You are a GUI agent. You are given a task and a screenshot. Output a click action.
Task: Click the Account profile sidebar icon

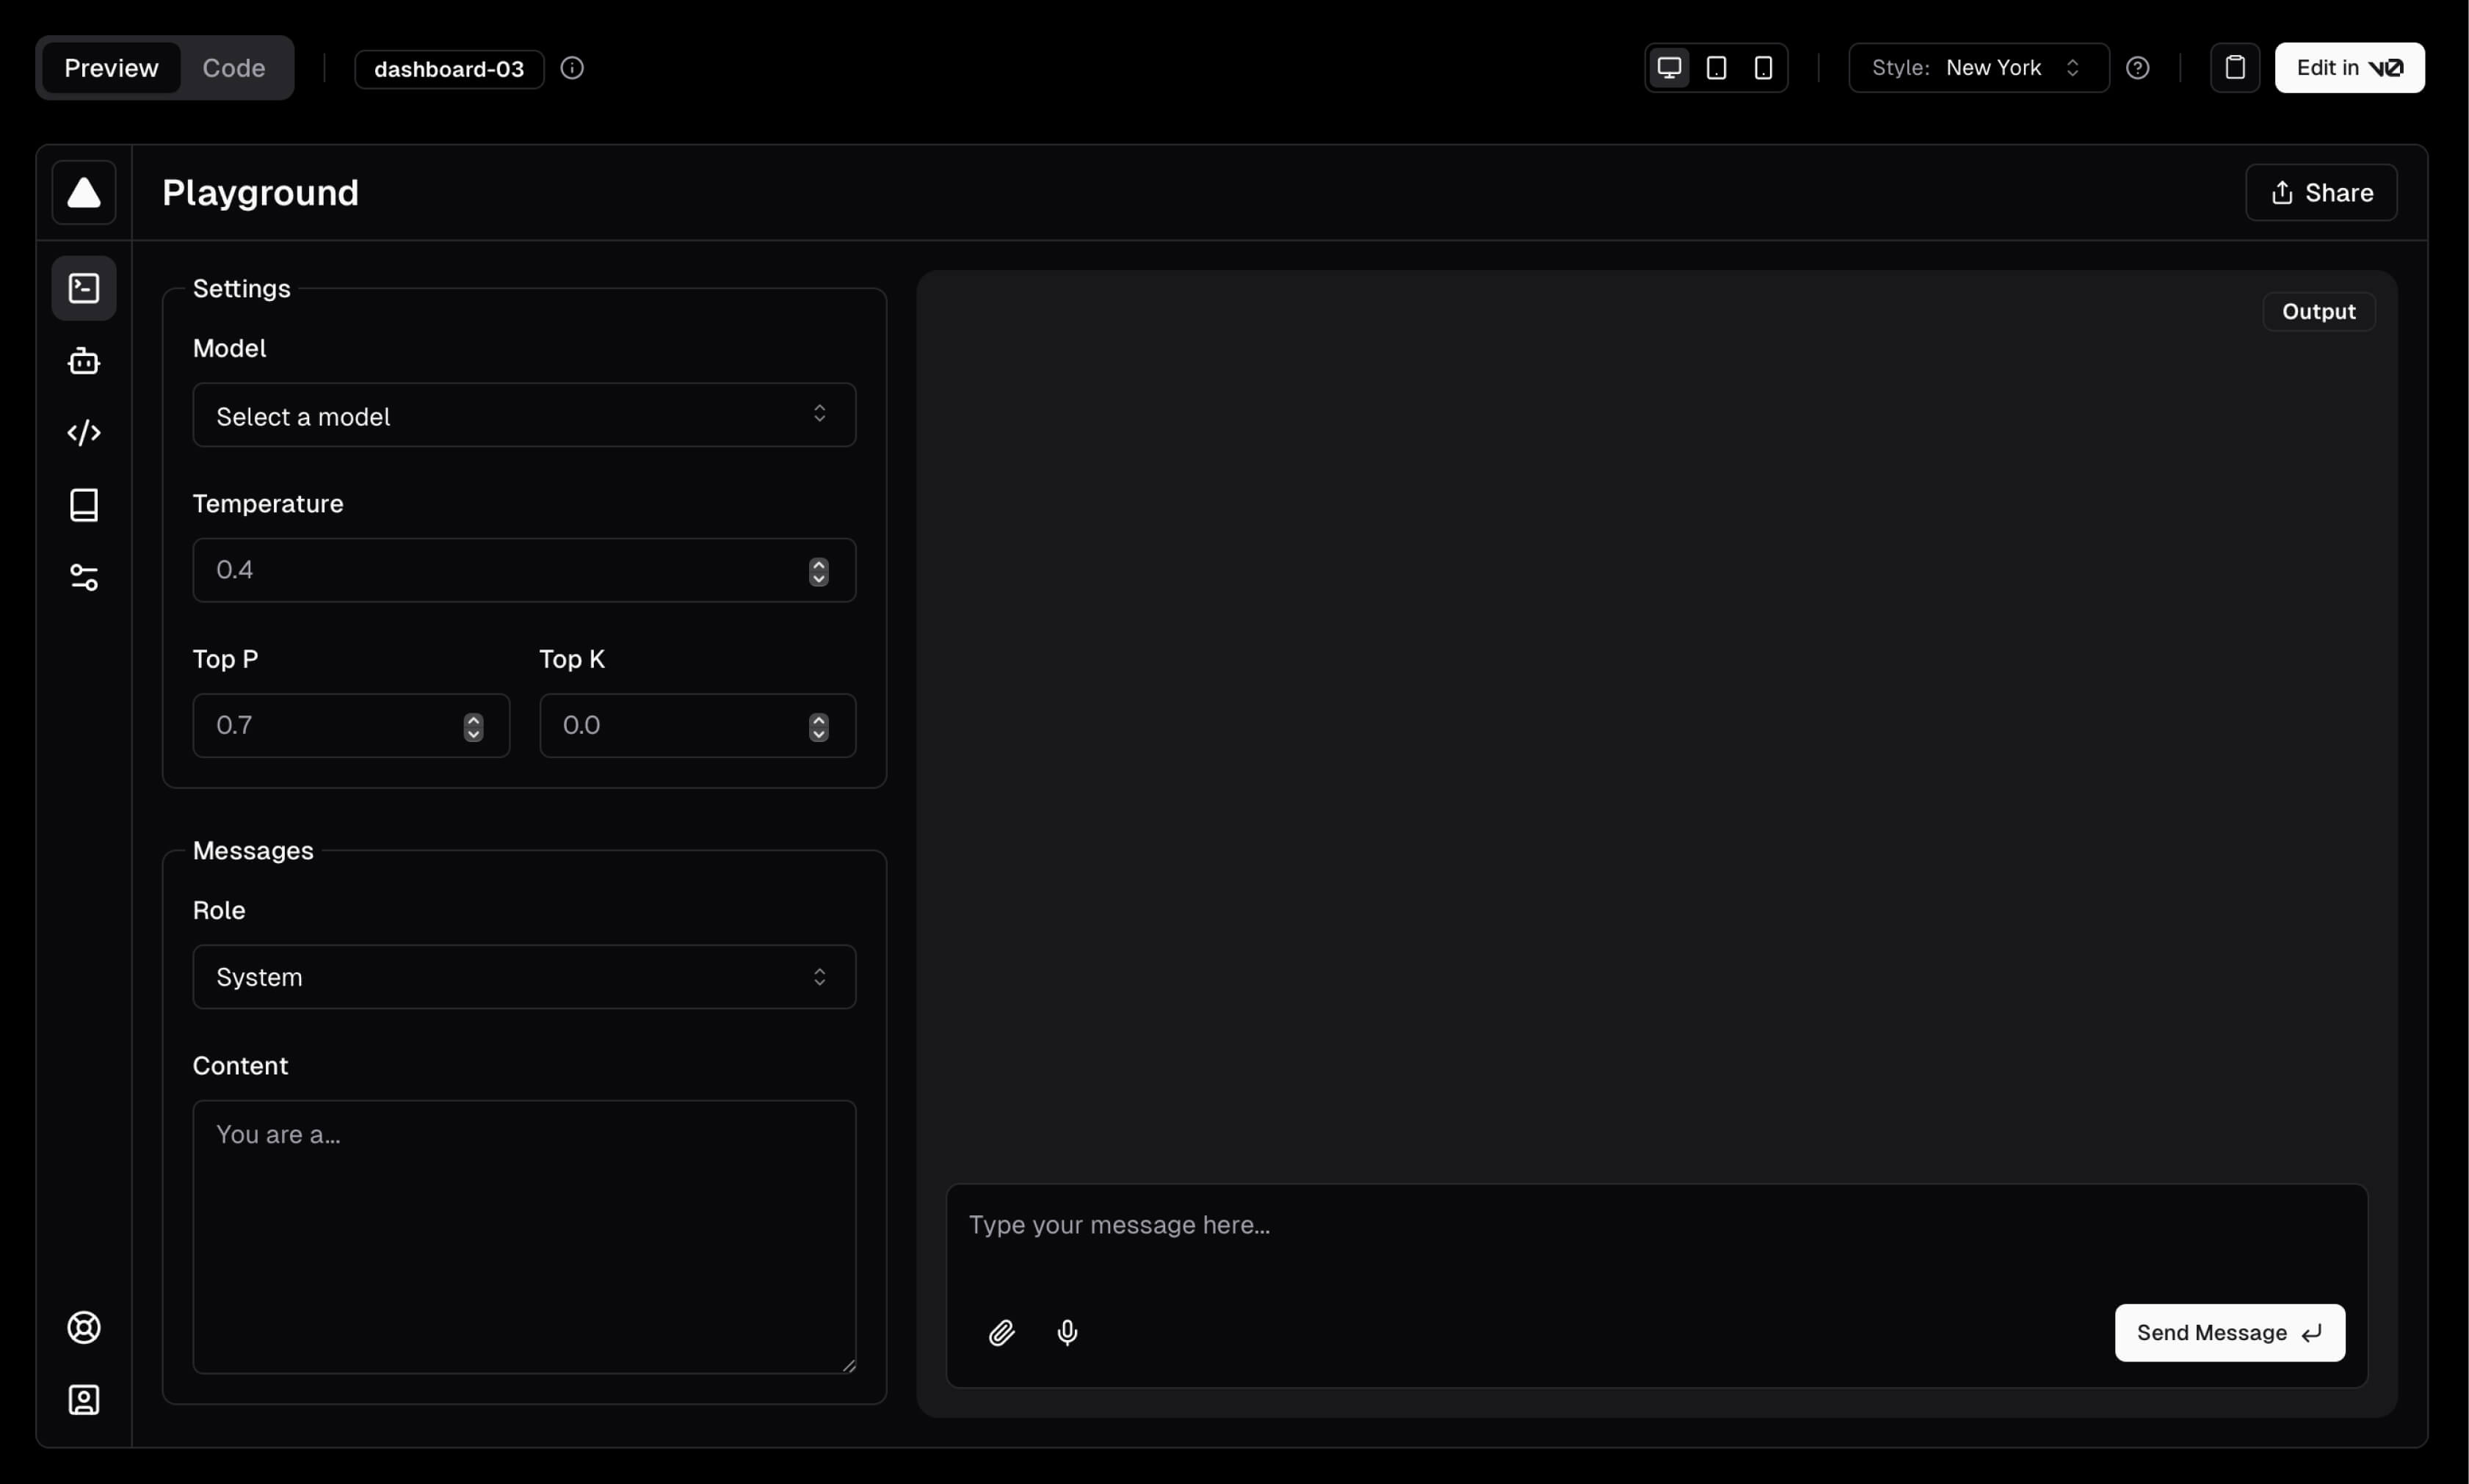[x=84, y=1399]
